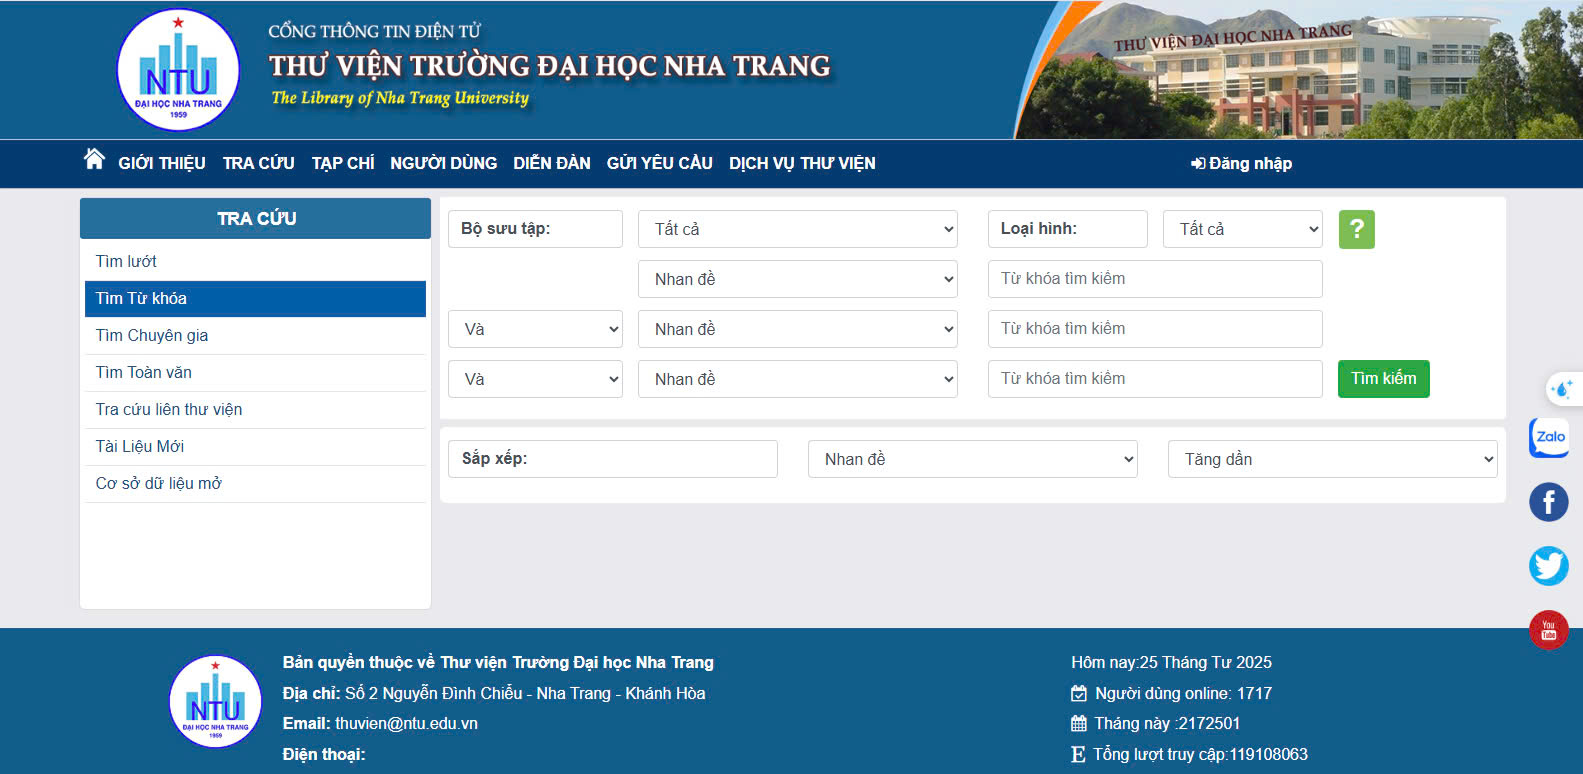The image size is (1583, 774).
Task: Click the blue water droplet floating icon
Action: pyautogui.click(x=1562, y=389)
